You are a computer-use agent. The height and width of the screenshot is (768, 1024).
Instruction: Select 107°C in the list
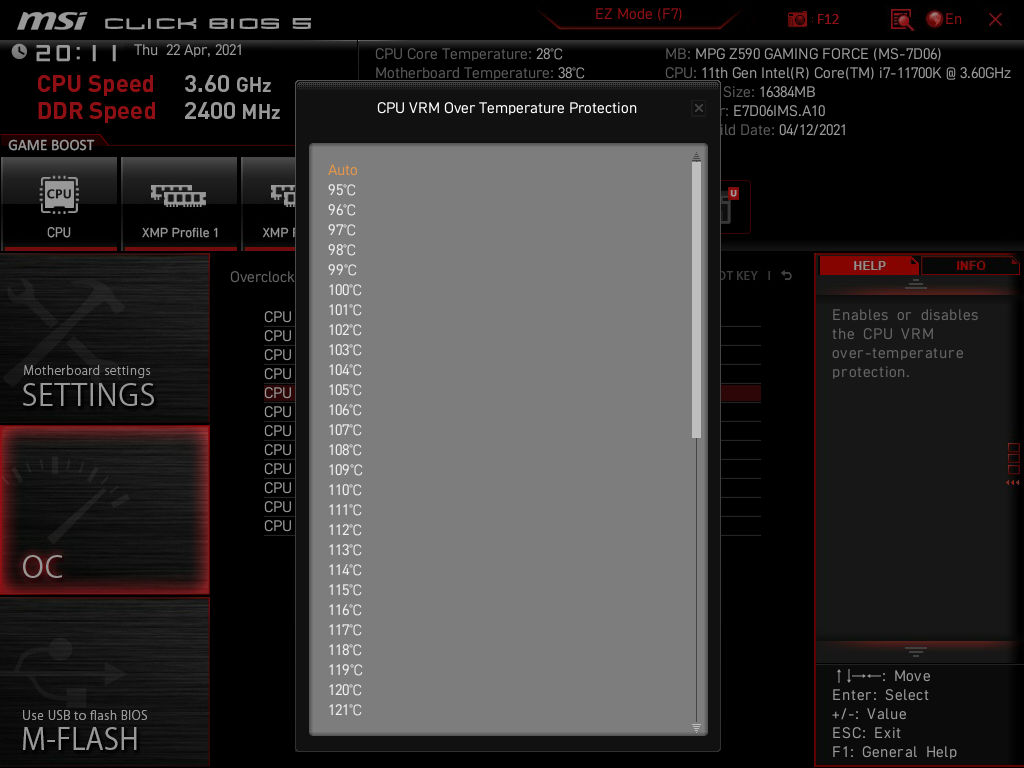pyautogui.click(x=344, y=430)
